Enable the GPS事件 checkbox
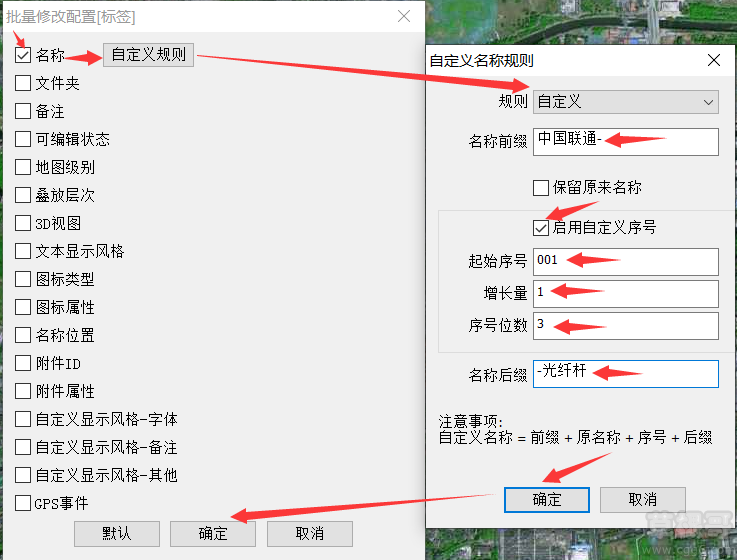This screenshot has width=737, height=560. 23,503
